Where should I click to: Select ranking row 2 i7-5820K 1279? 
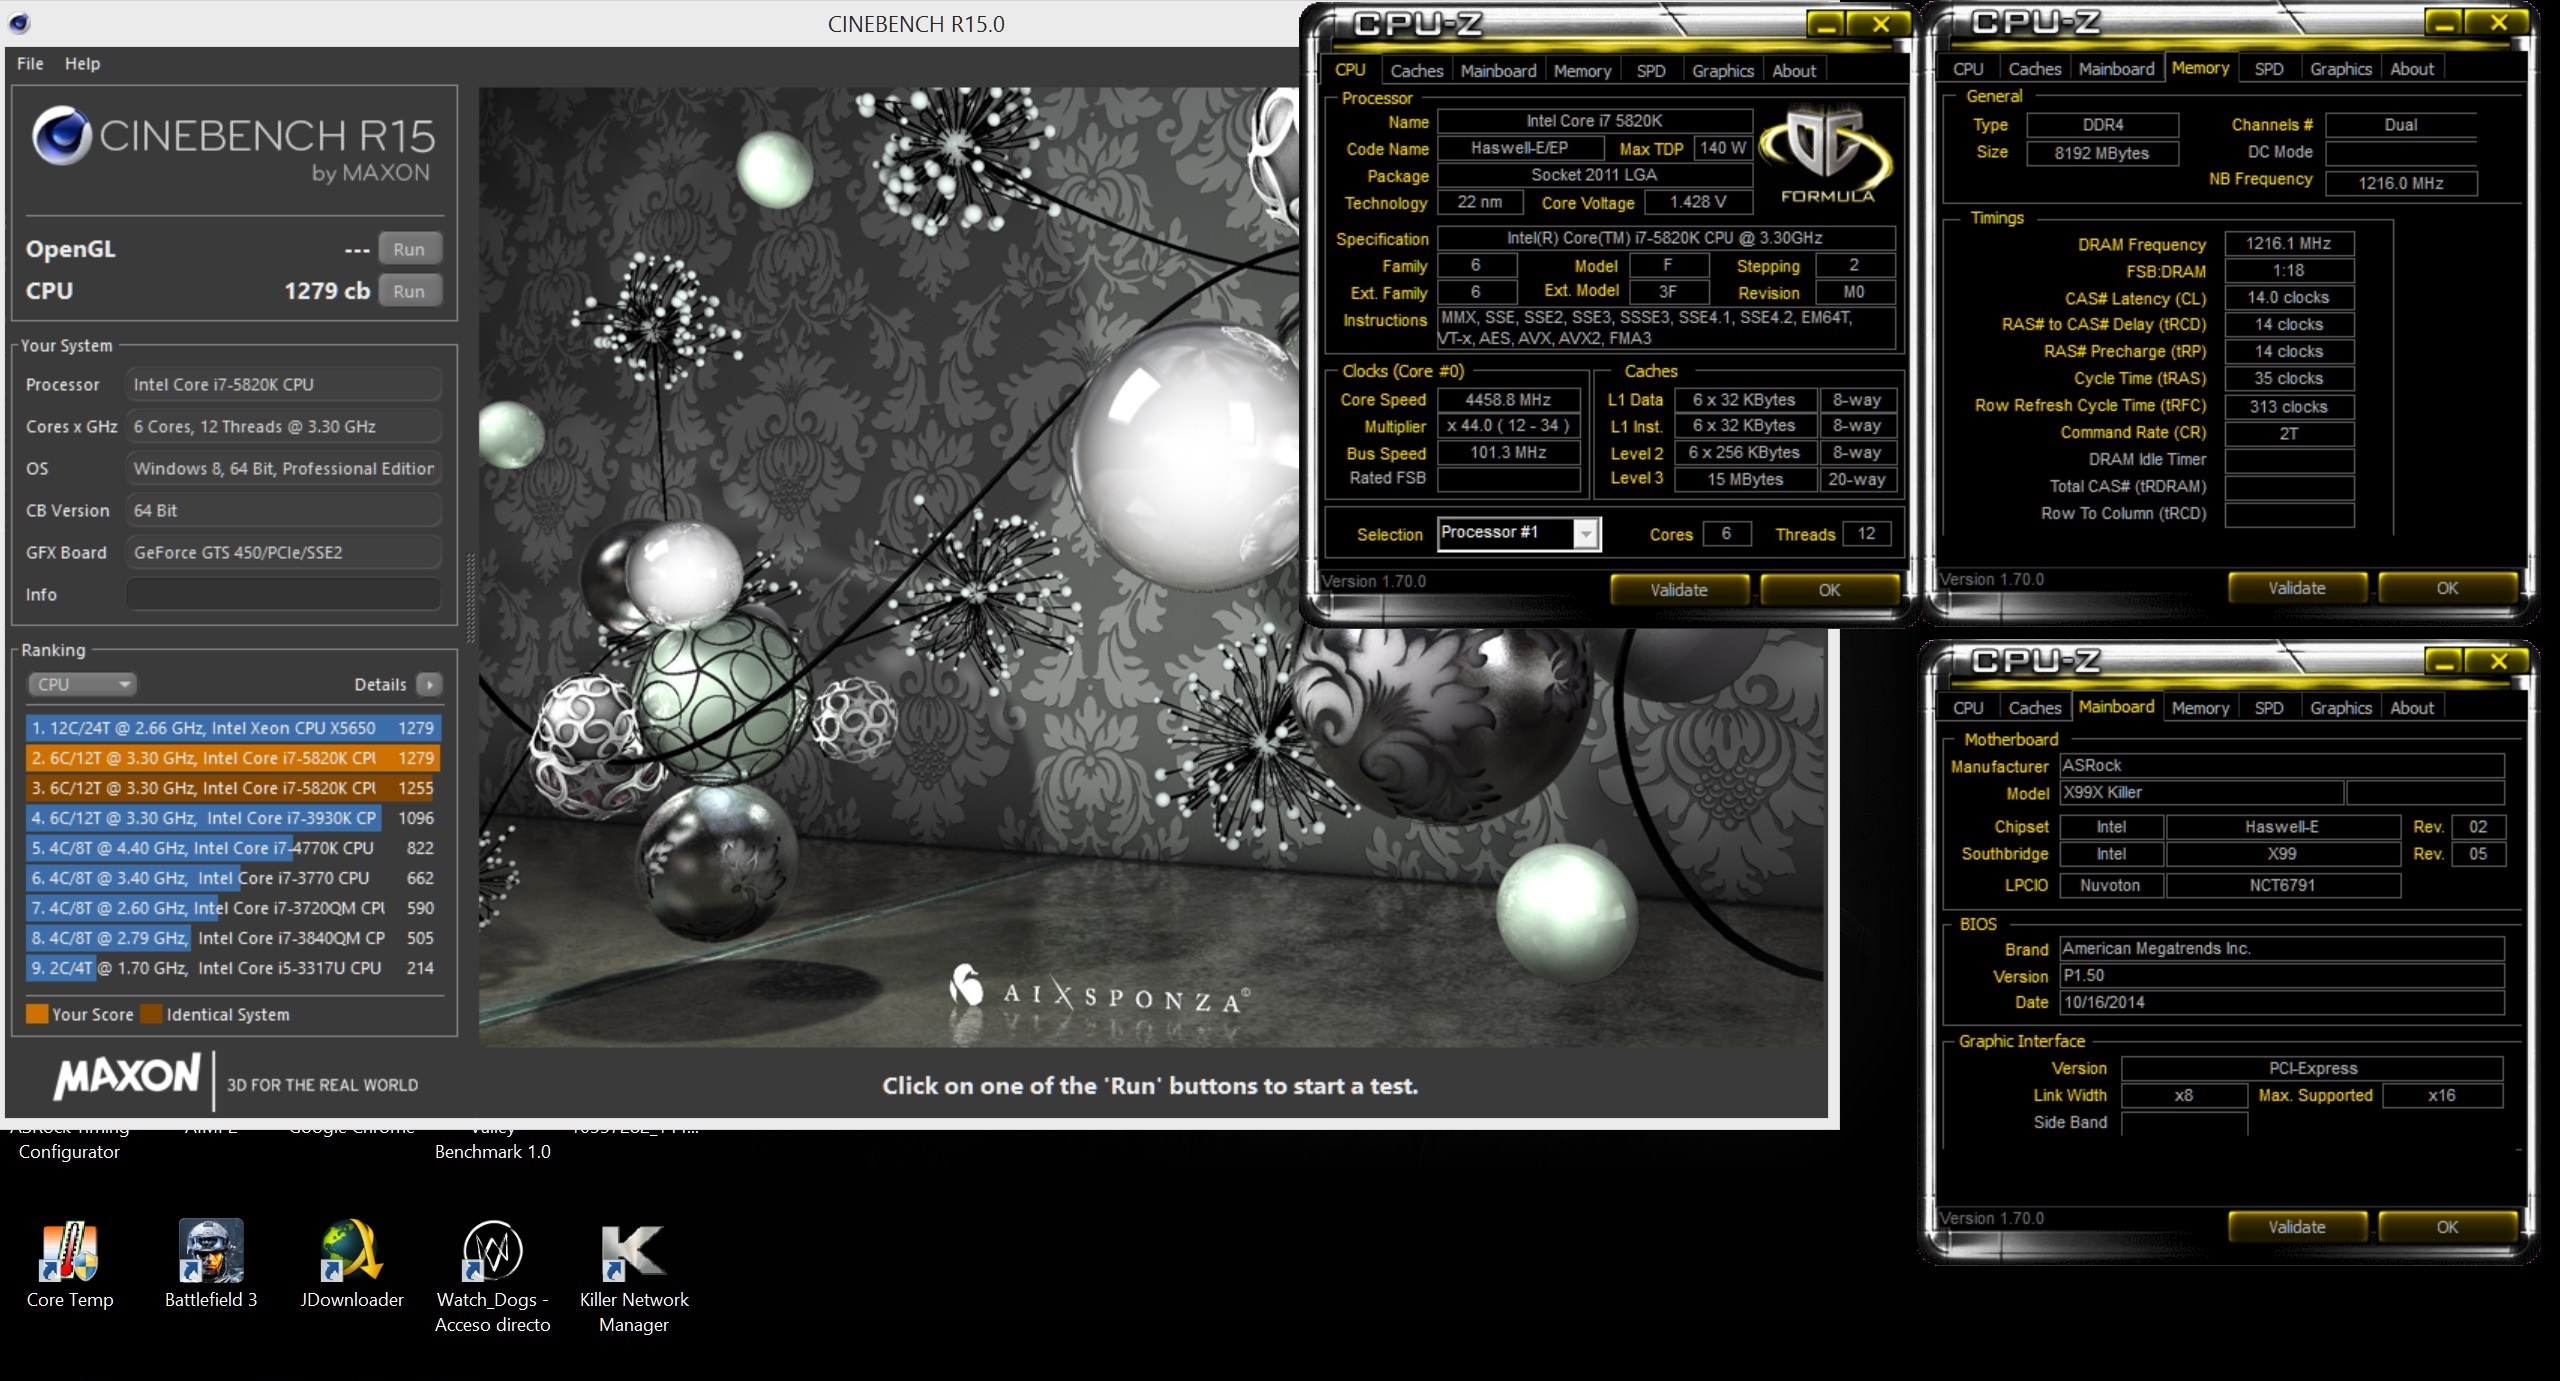233,758
